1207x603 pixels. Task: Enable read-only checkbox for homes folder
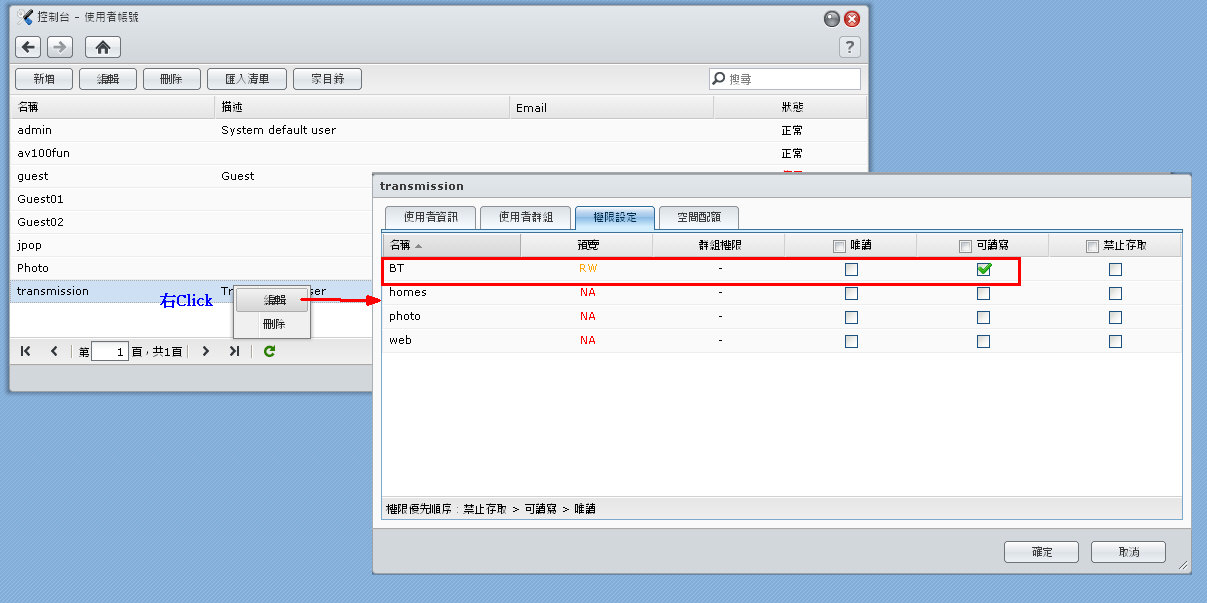[851, 293]
